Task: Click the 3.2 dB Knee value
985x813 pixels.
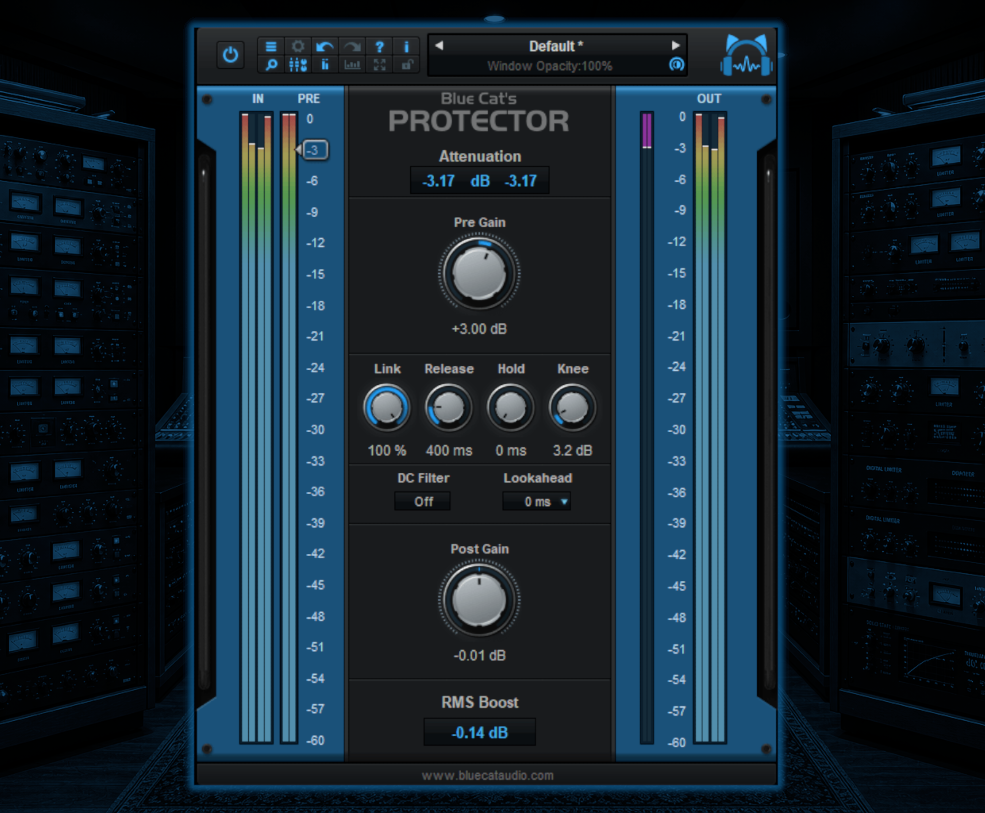Action: point(572,450)
